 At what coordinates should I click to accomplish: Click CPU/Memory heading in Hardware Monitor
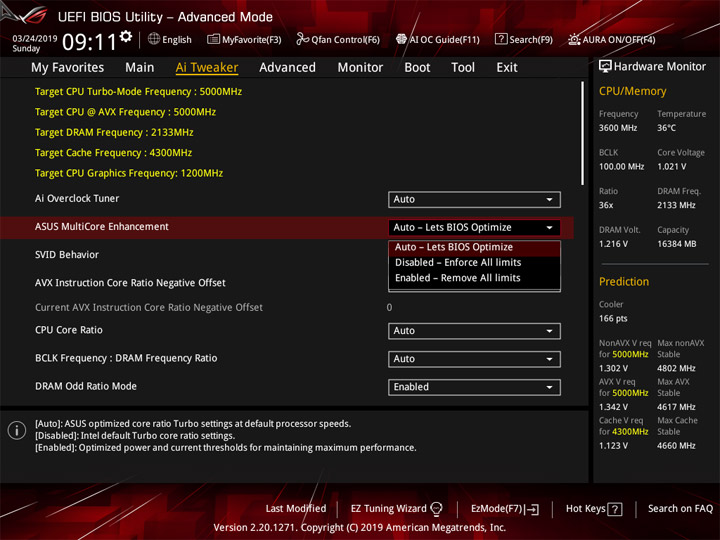(x=632, y=91)
